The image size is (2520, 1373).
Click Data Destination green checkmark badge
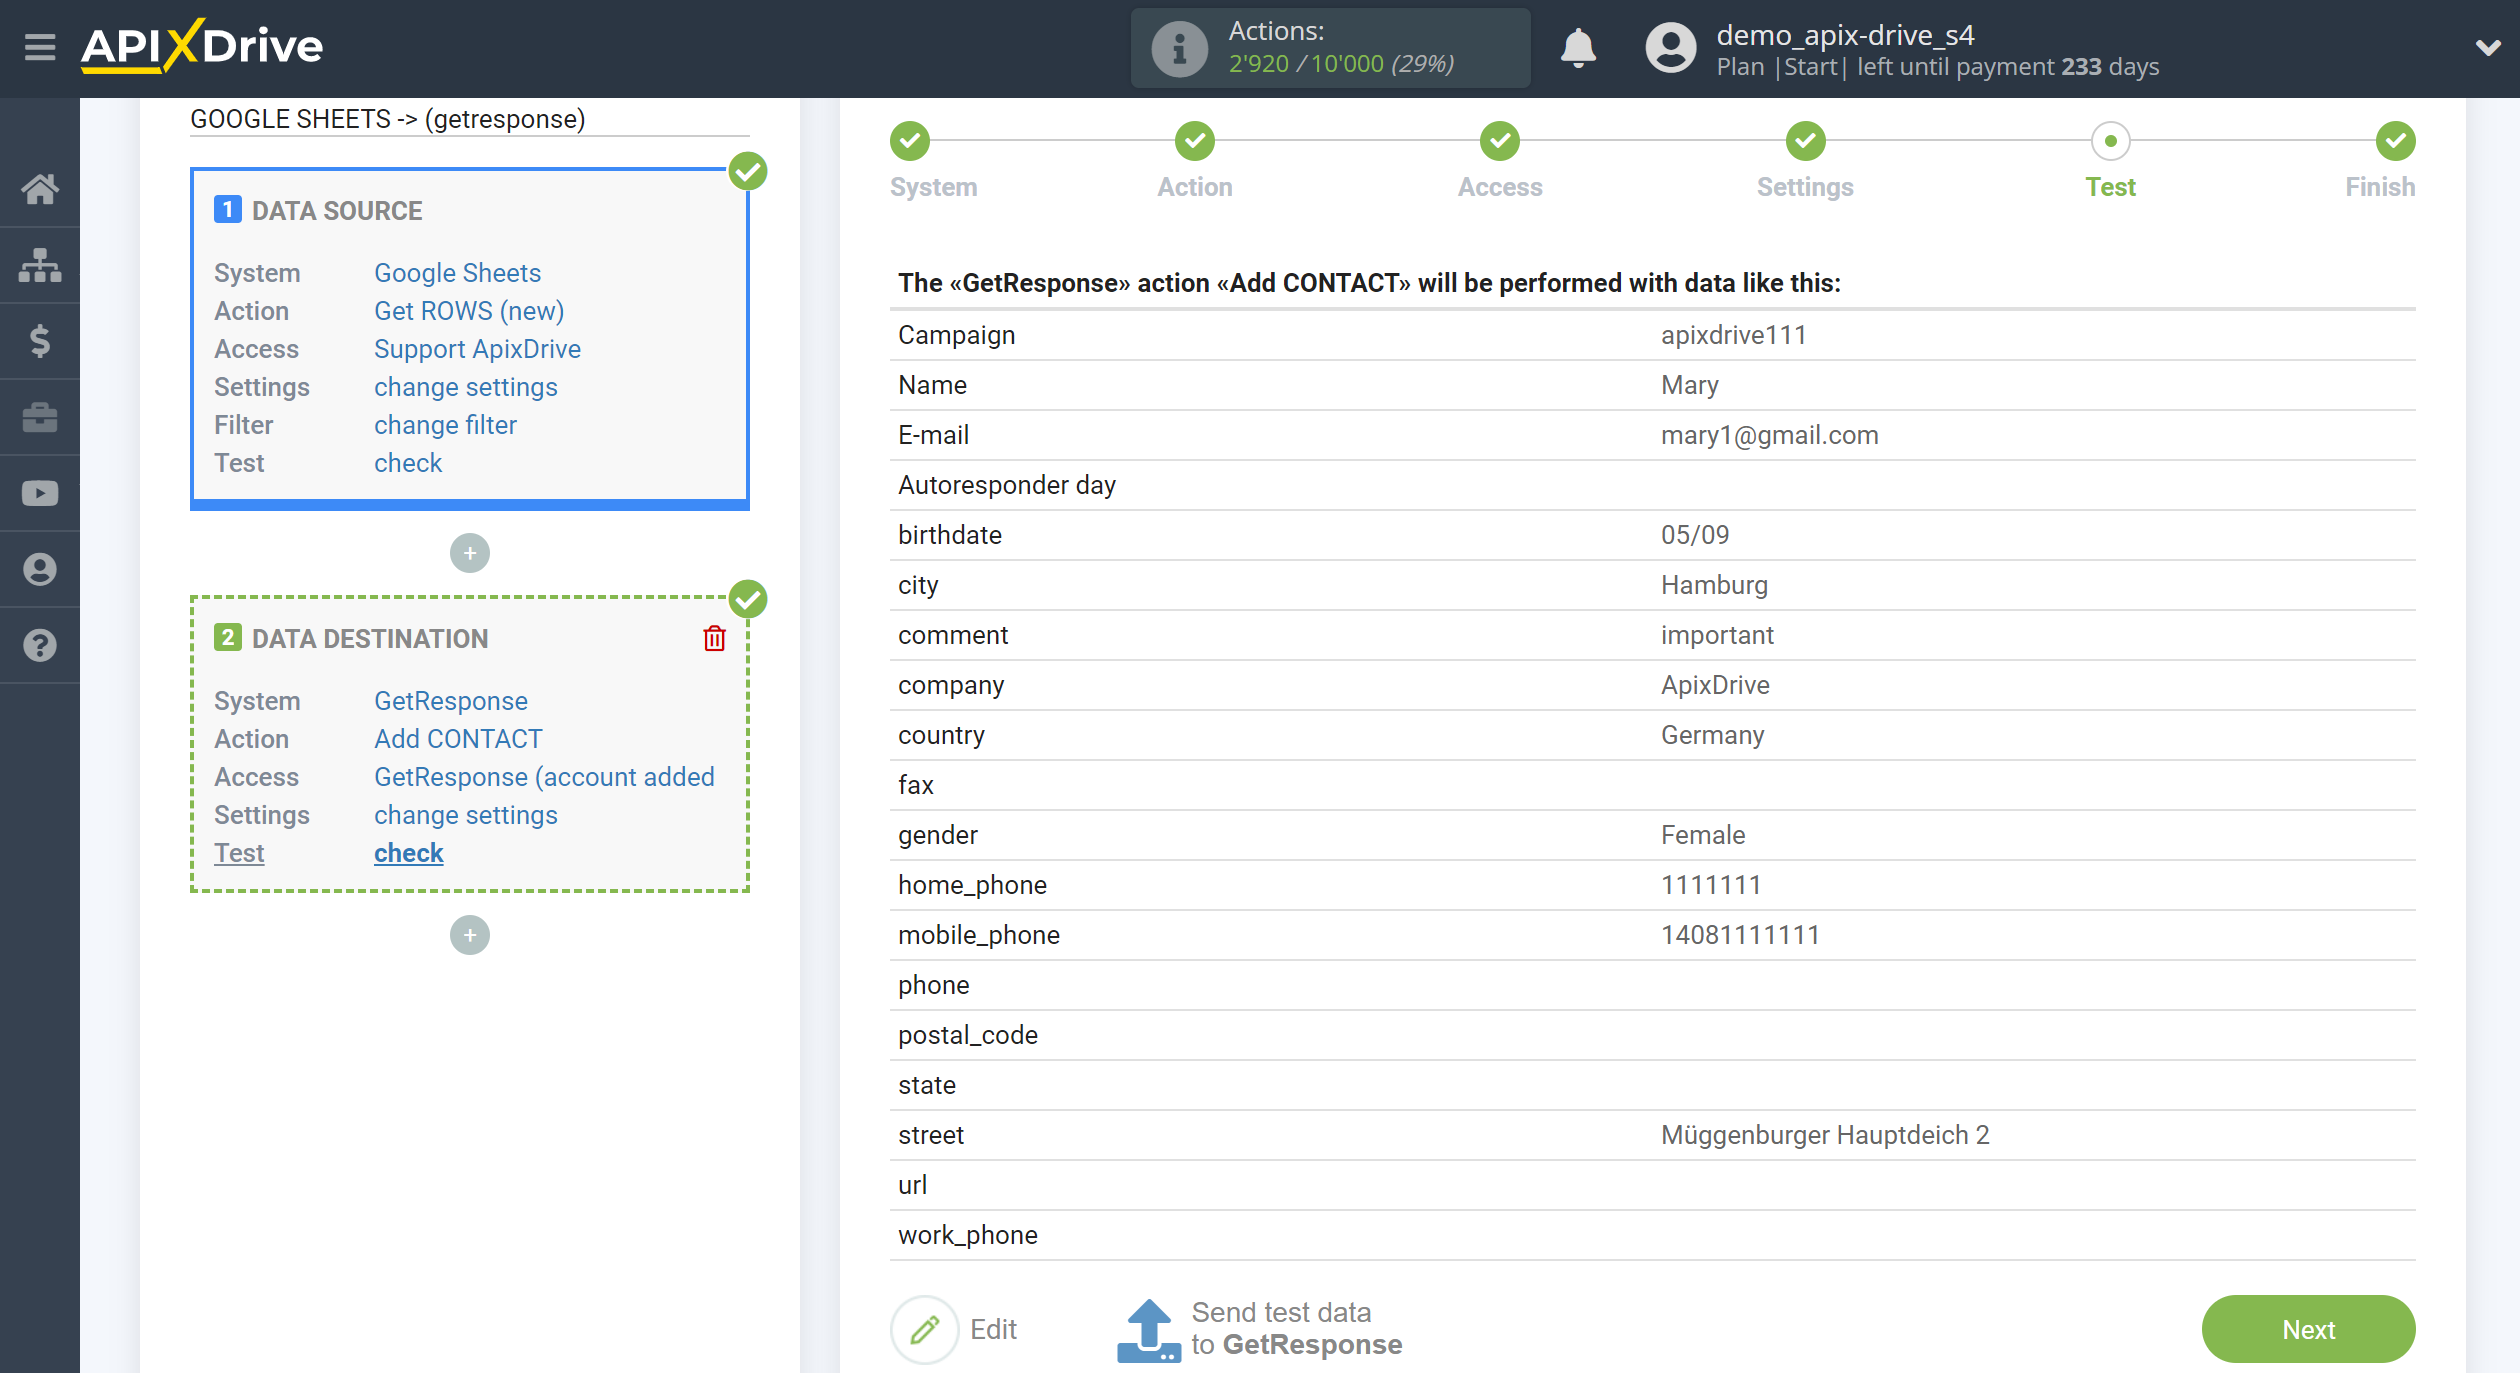[x=748, y=599]
